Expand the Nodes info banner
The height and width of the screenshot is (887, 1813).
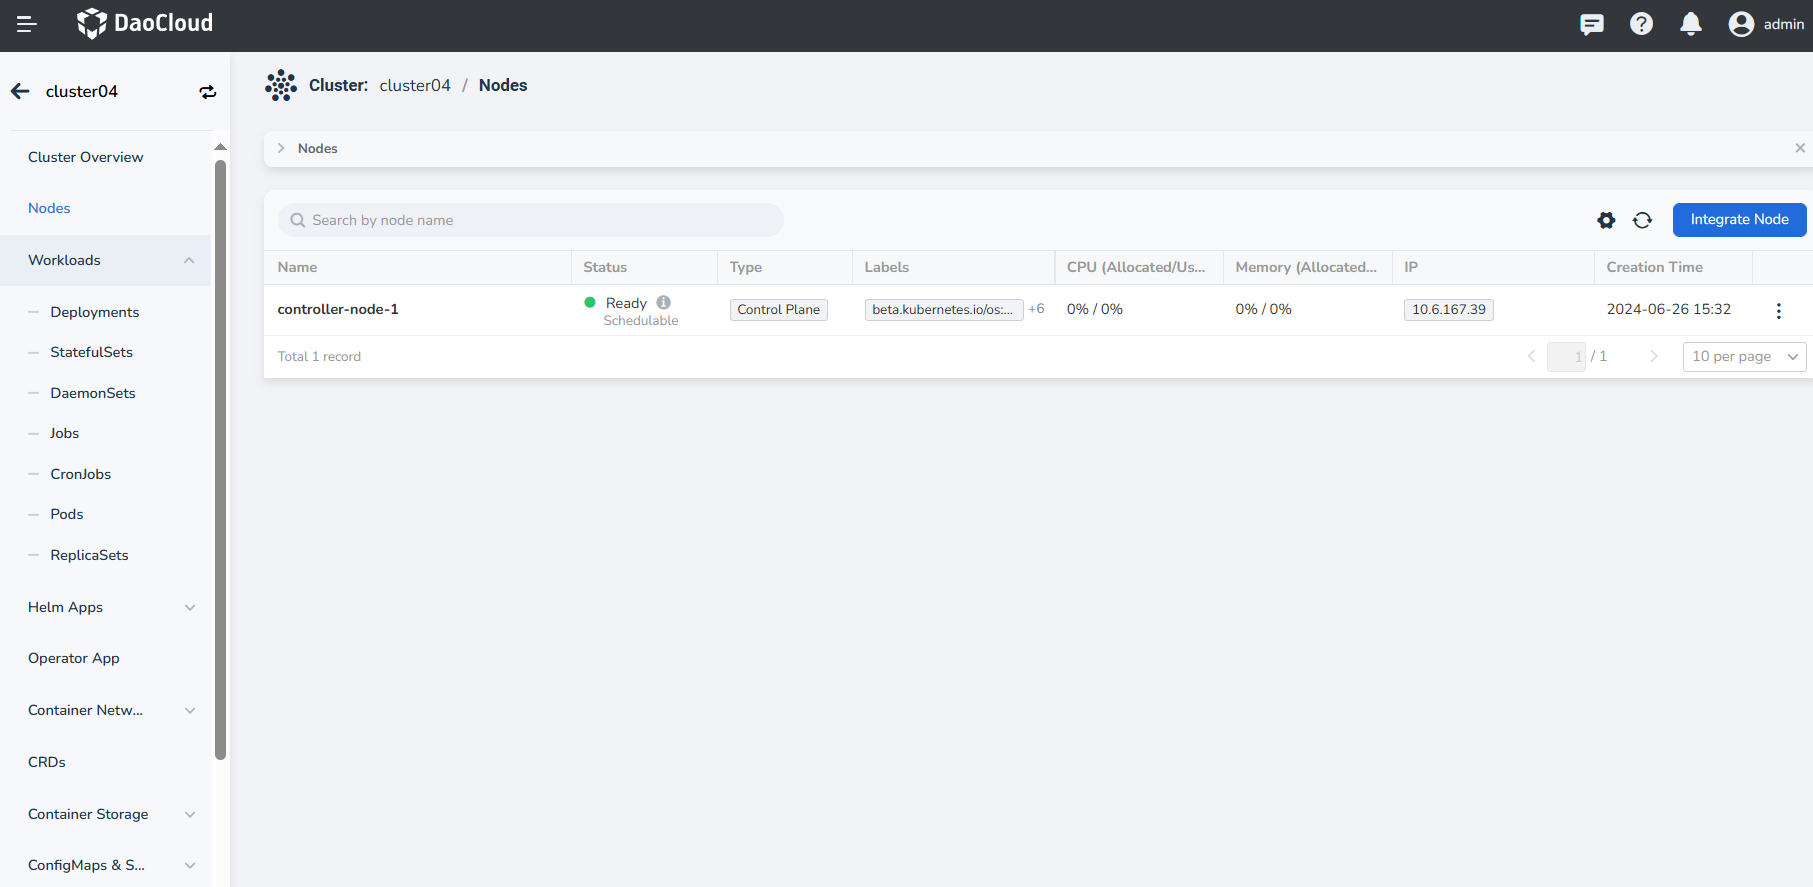click(x=281, y=148)
